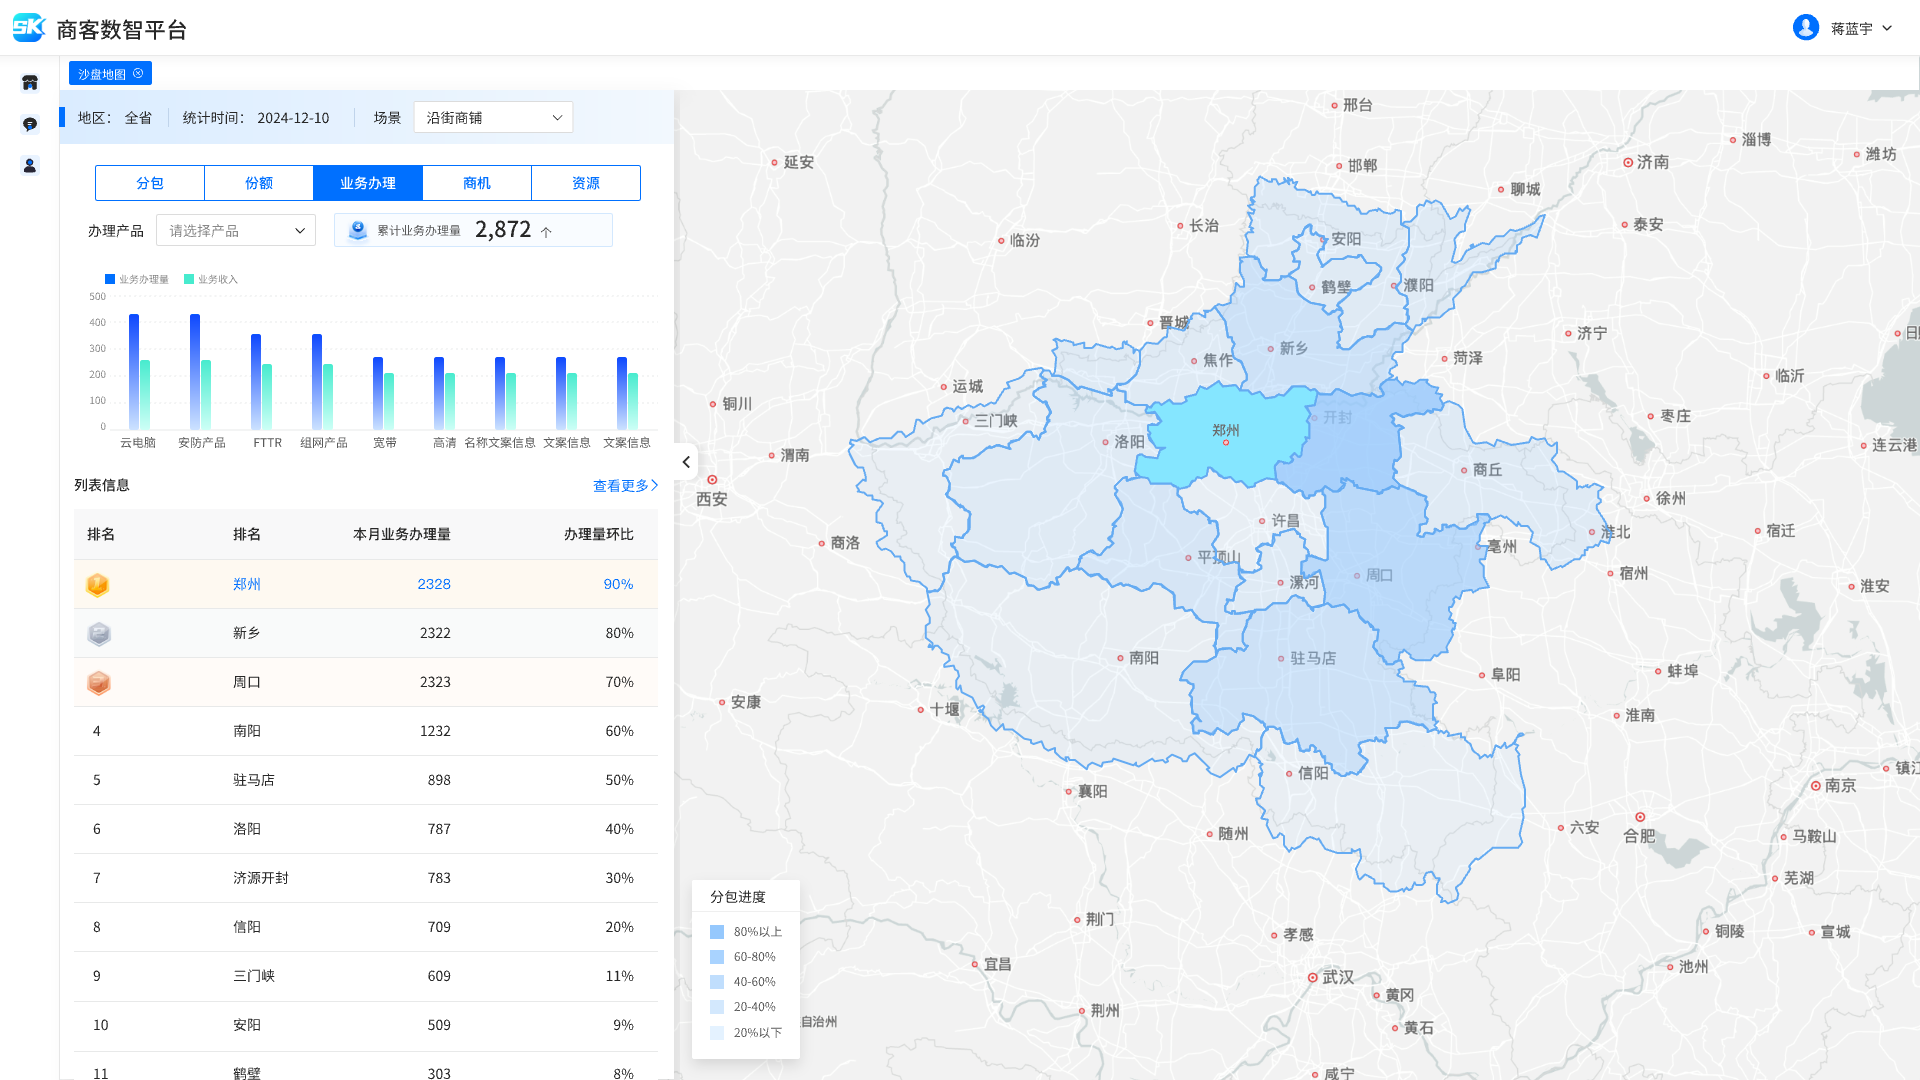Click the user profile sidebar icon
Image resolution: width=1920 pixels, height=1080 pixels.
tap(30, 166)
